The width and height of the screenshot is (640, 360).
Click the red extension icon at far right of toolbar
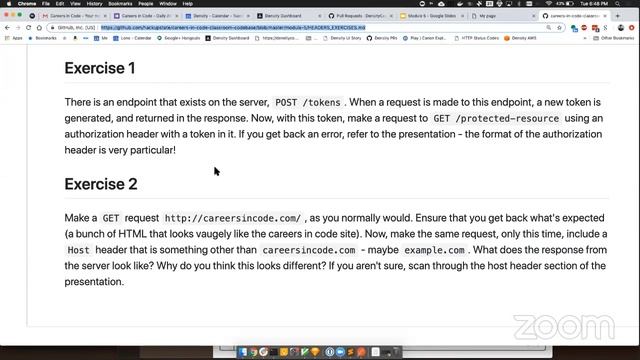coord(632,28)
